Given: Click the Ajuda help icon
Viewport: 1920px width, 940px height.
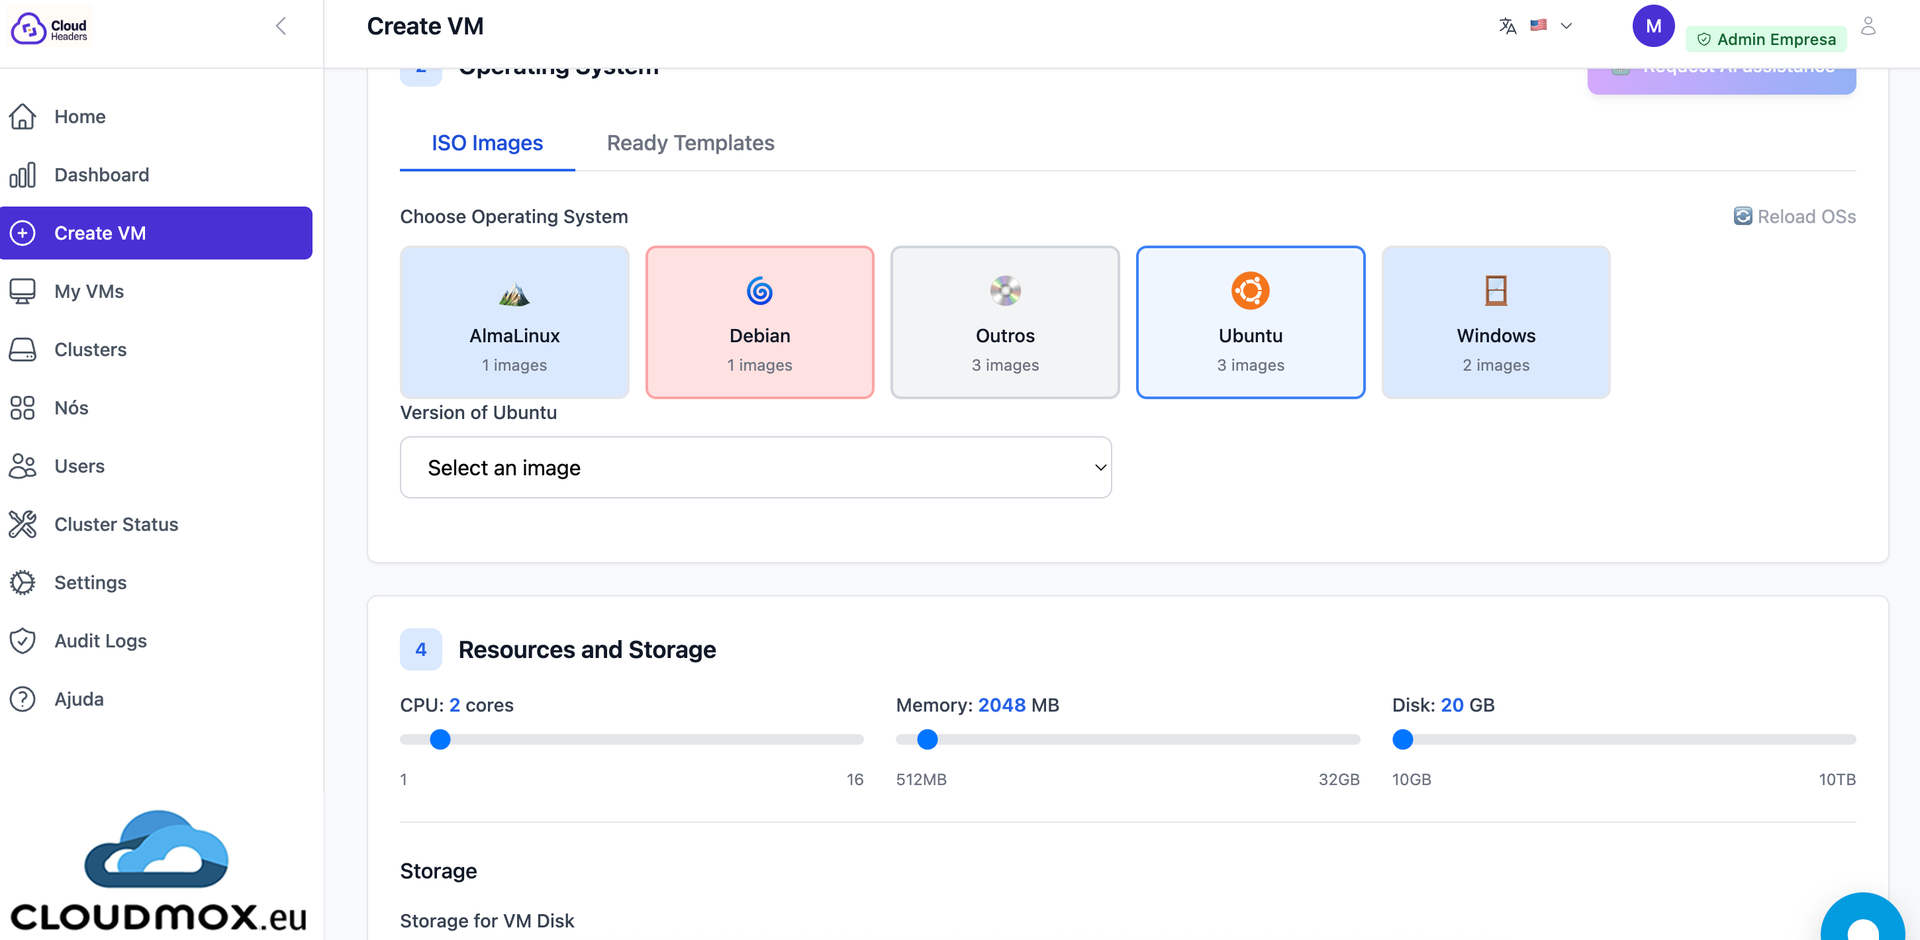Looking at the screenshot, I should click(23, 699).
